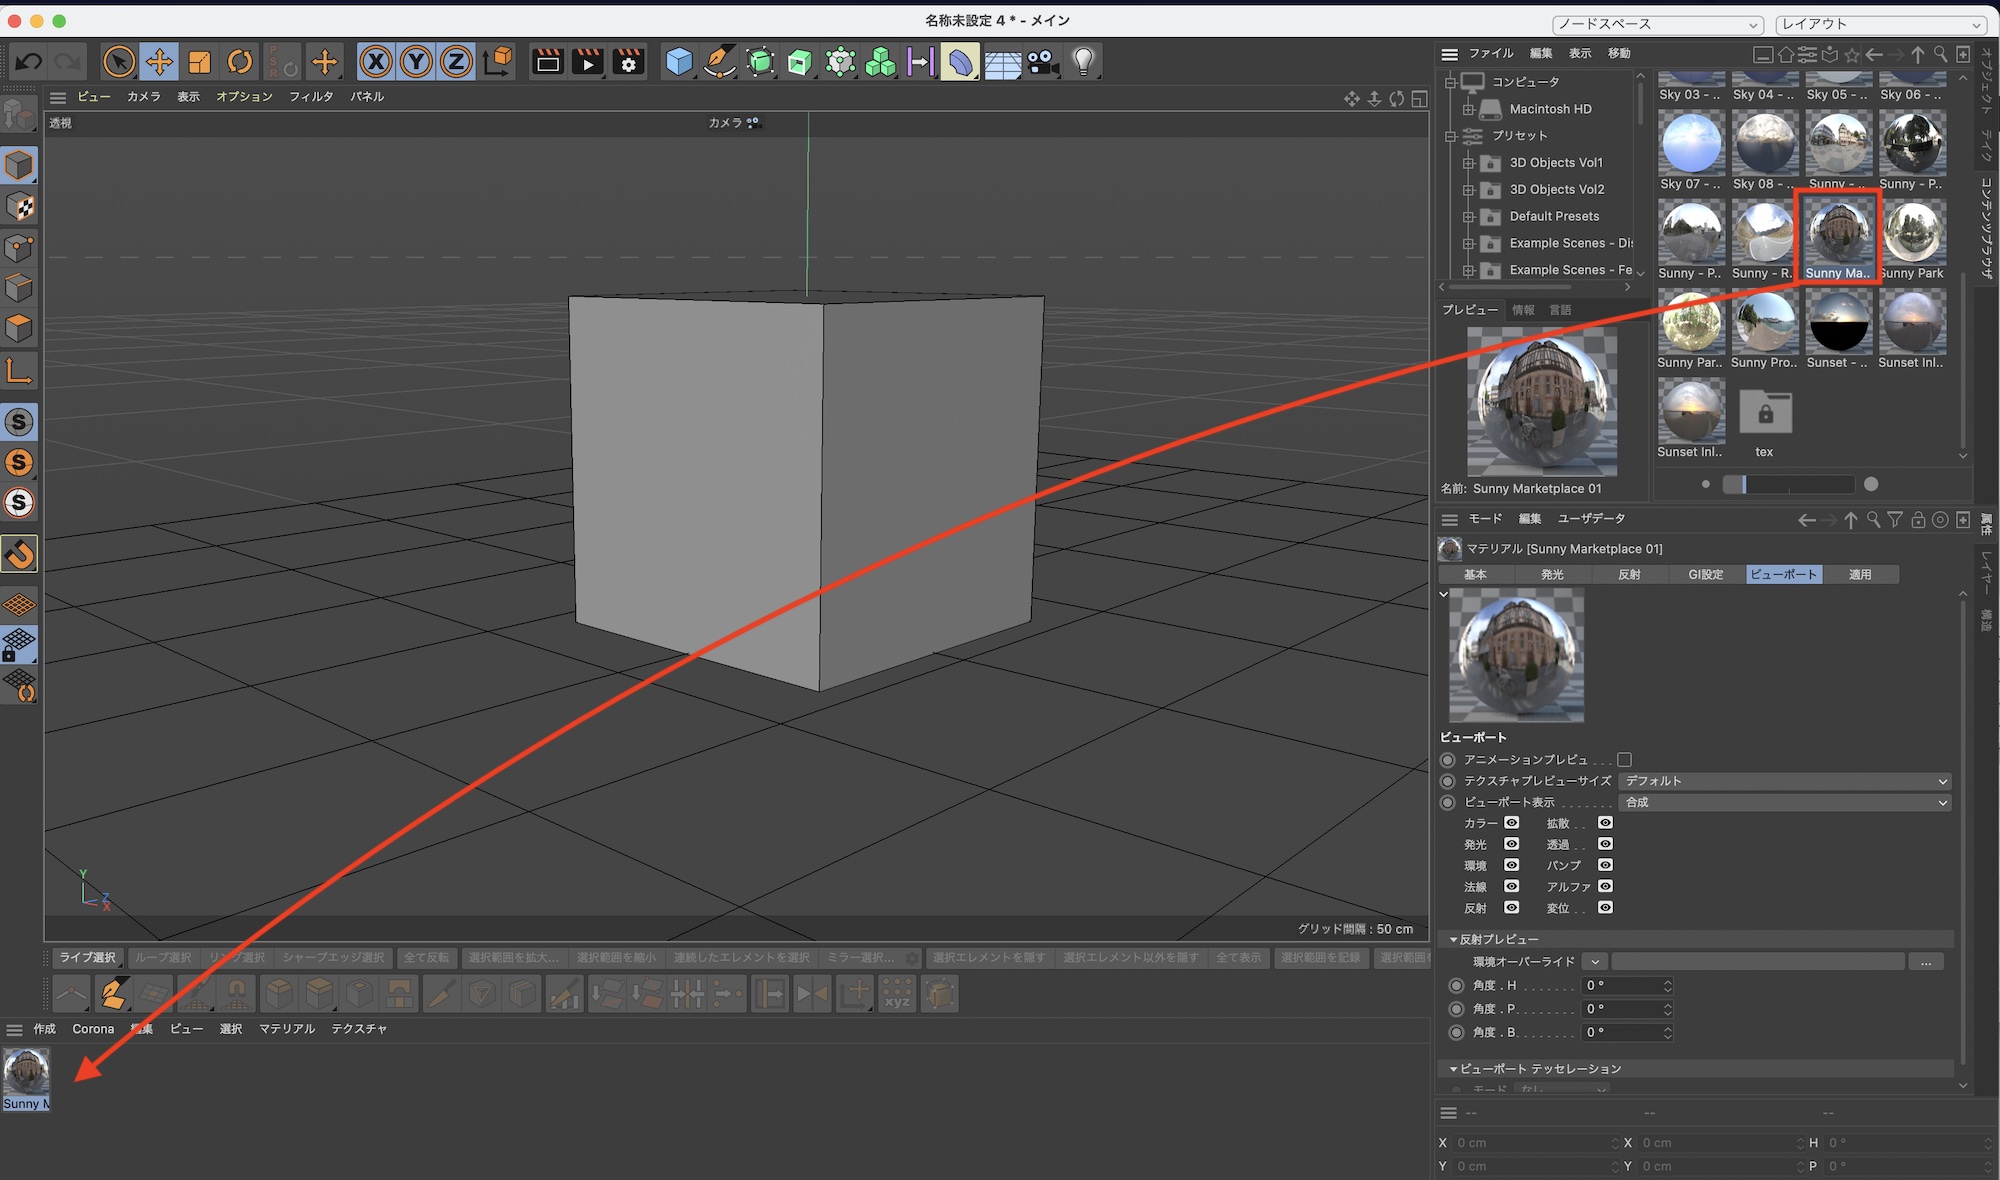Image resolution: width=2000 pixels, height=1180 pixels.
Task: Click the camera object icon in toolbar
Action: coord(1042,62)
